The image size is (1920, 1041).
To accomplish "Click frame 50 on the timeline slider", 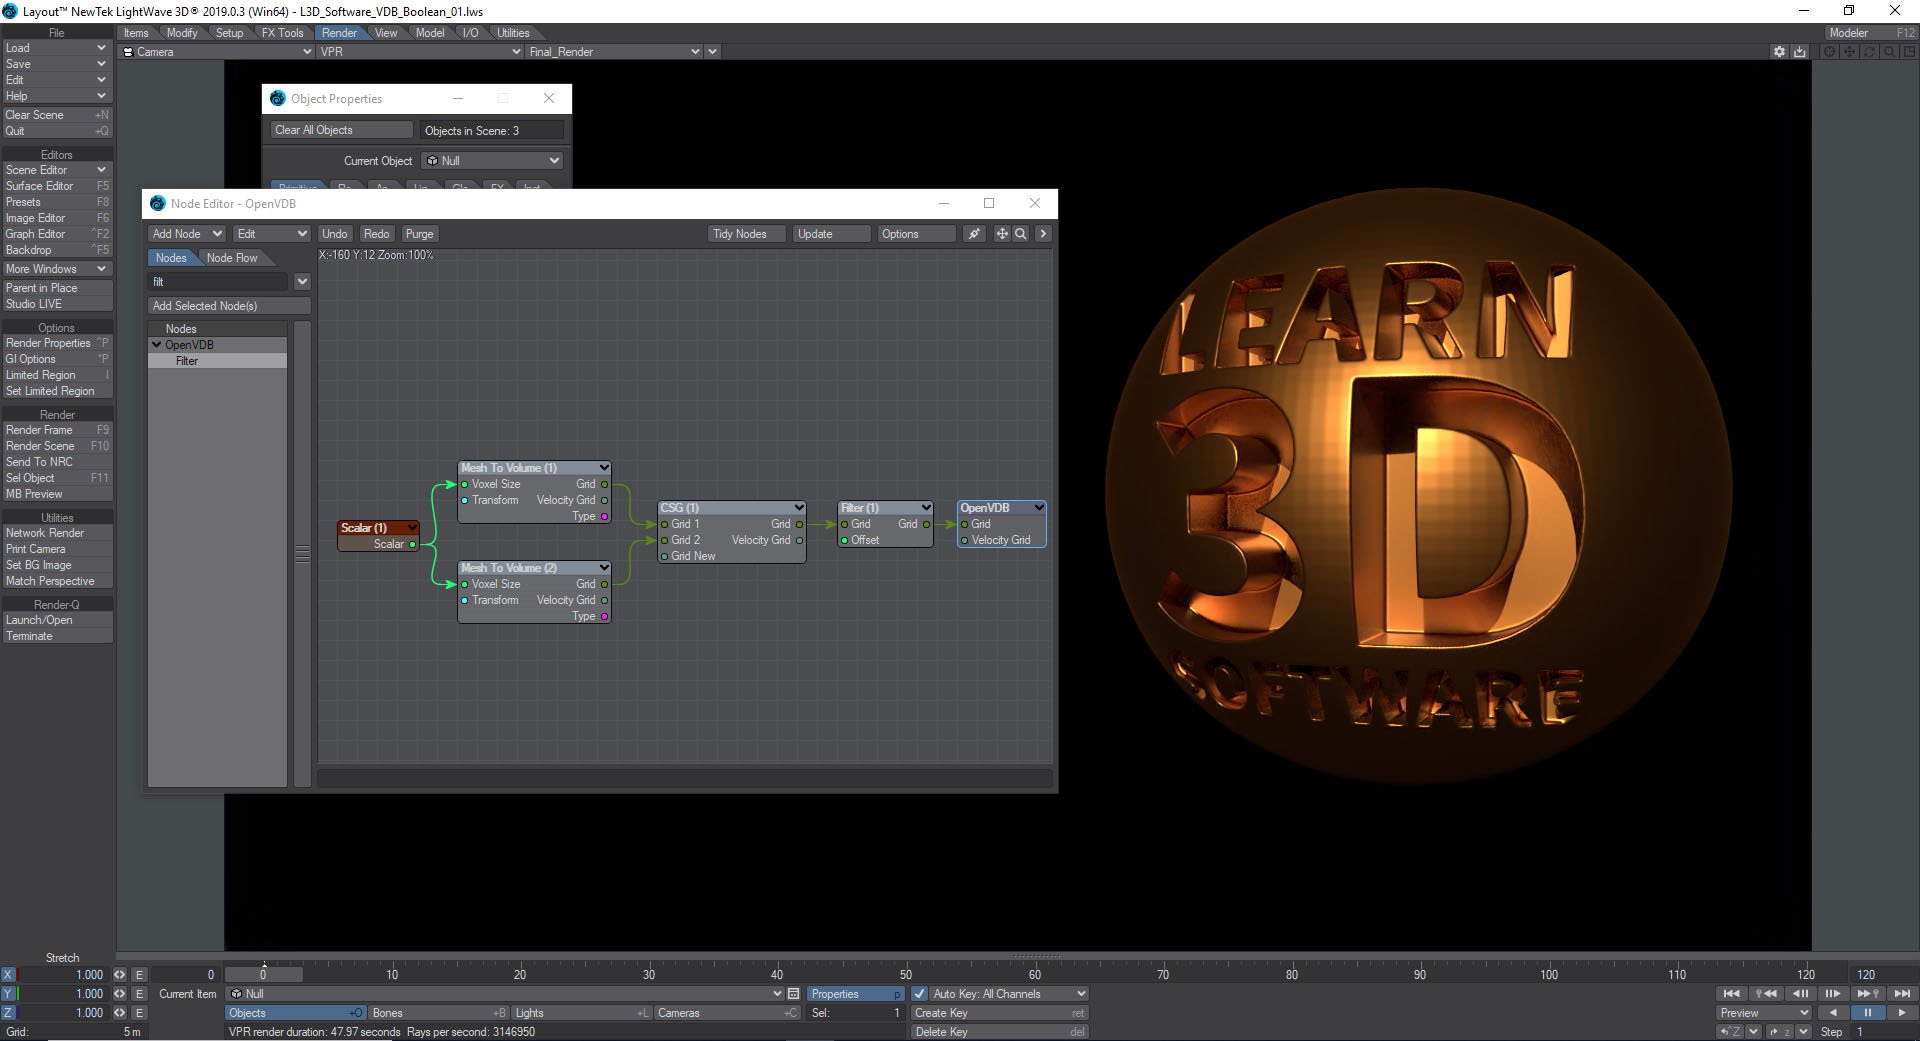I will (x=906, y=975).
